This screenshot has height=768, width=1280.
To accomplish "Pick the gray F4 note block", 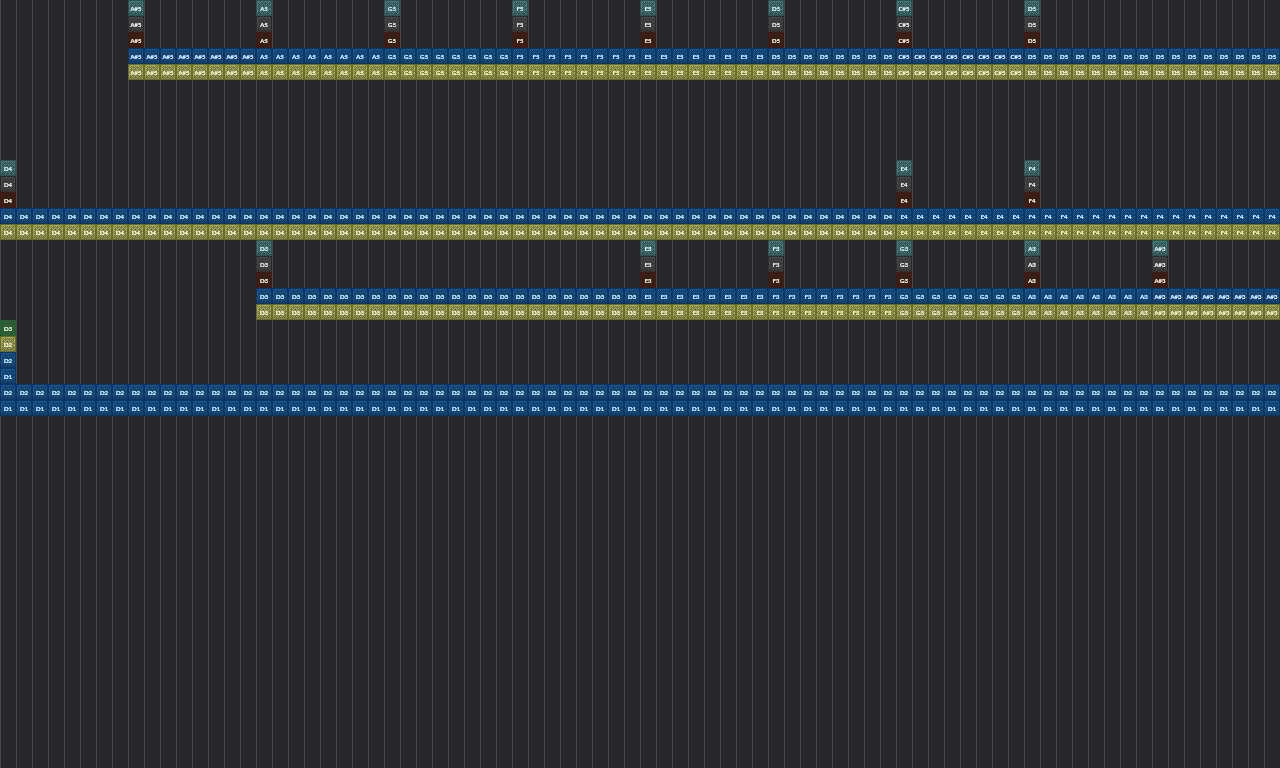I will [1032, 184].
